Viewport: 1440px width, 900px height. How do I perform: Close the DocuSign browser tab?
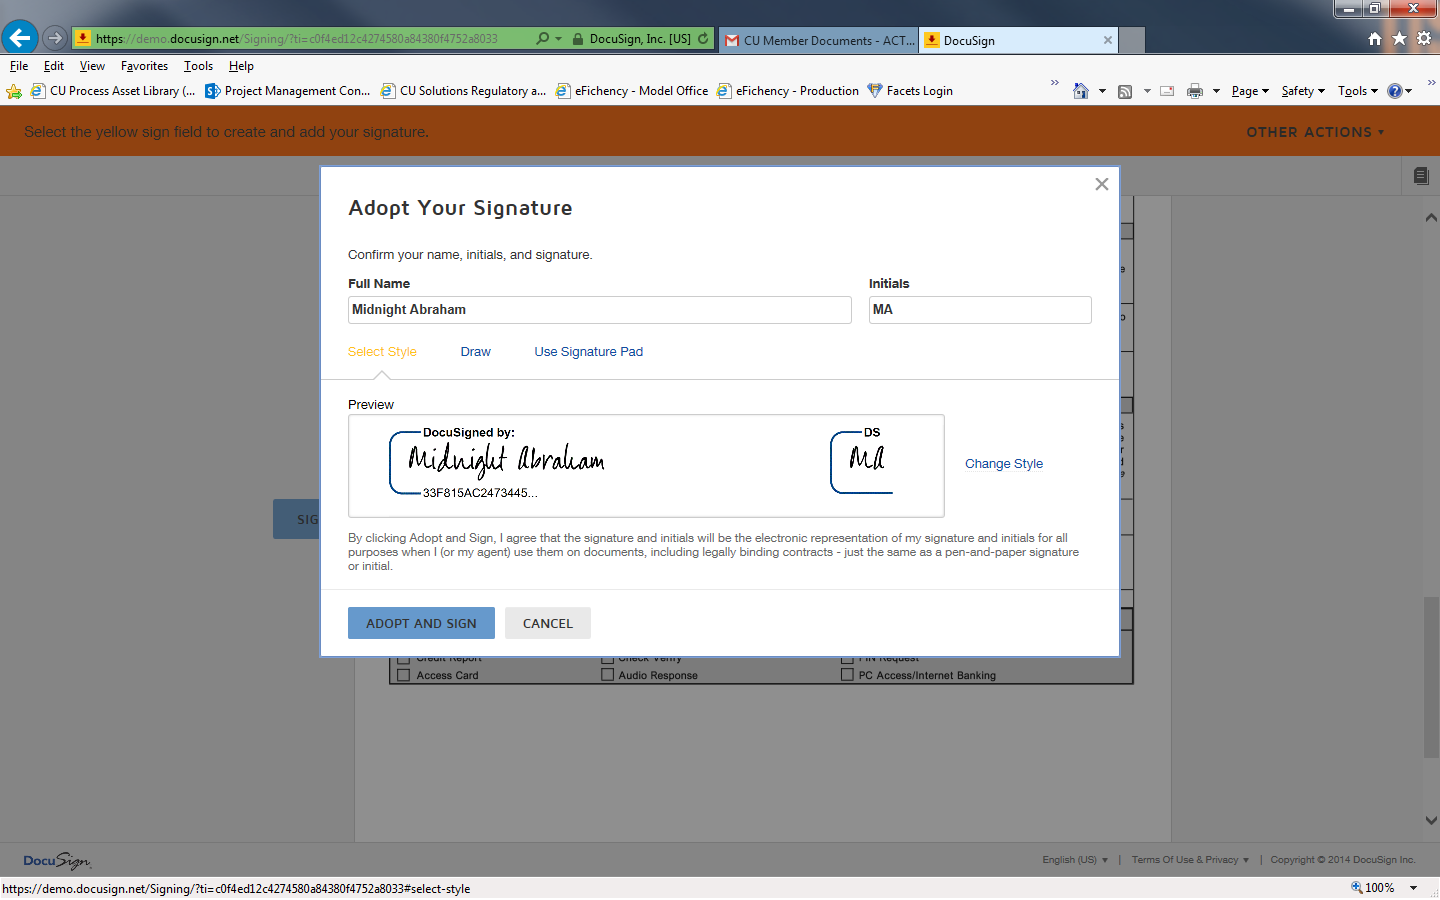click(x=1108, y=40)
